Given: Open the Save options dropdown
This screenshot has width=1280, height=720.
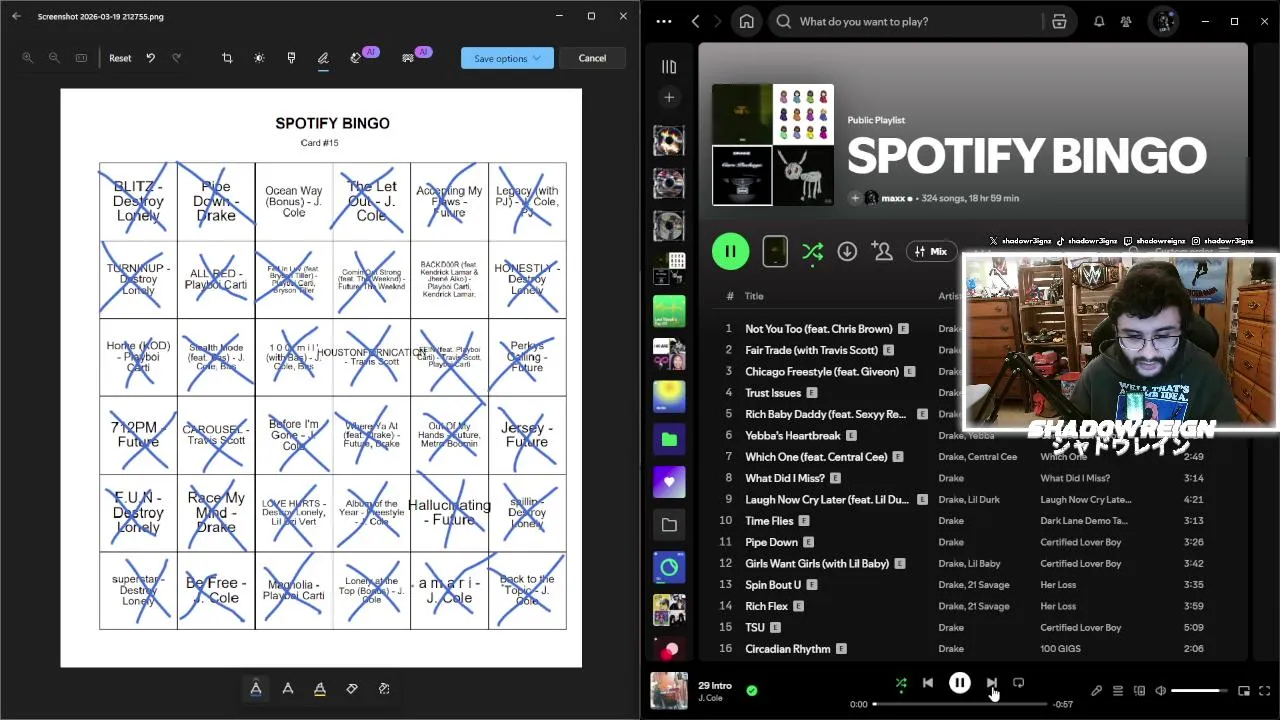Looking at the screenshot, I should coord(507,58).
